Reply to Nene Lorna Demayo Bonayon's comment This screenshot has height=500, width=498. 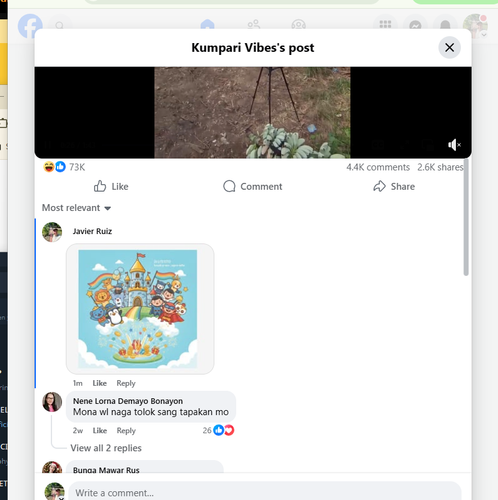point(126,431)
